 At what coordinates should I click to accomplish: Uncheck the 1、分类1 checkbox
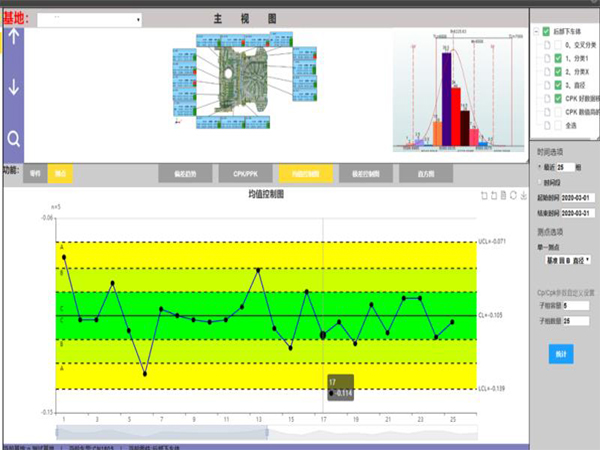coord(558,58)
